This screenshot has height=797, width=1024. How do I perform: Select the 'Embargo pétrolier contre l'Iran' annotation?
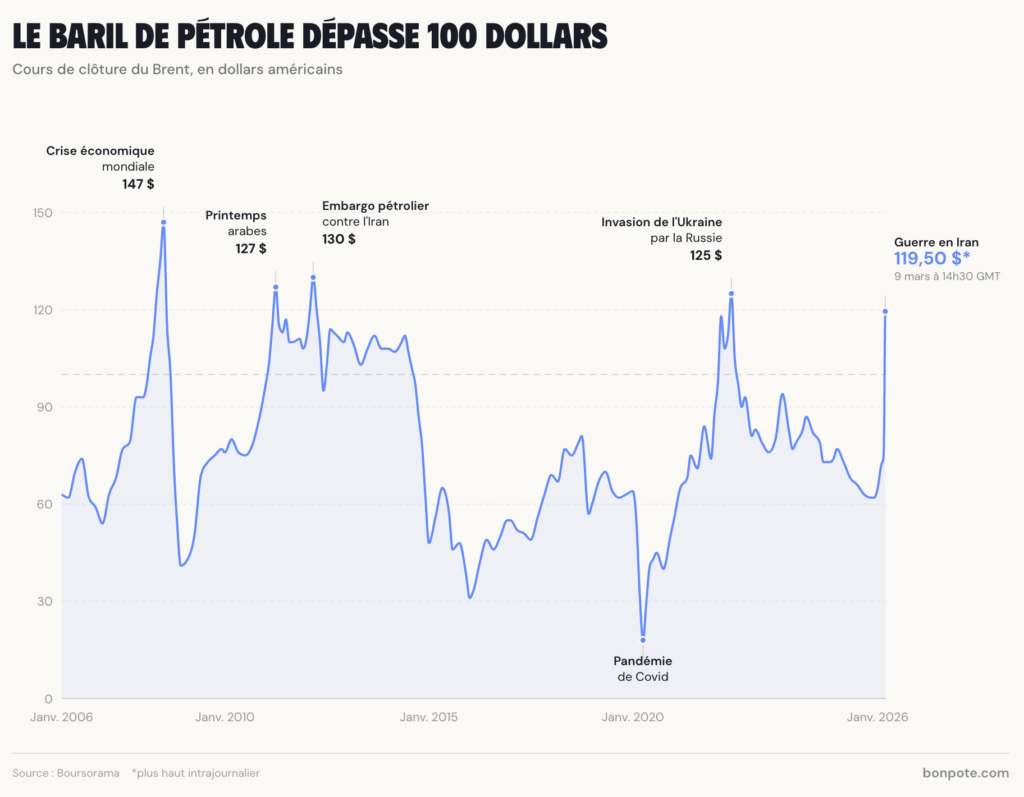tap(375, 213)
